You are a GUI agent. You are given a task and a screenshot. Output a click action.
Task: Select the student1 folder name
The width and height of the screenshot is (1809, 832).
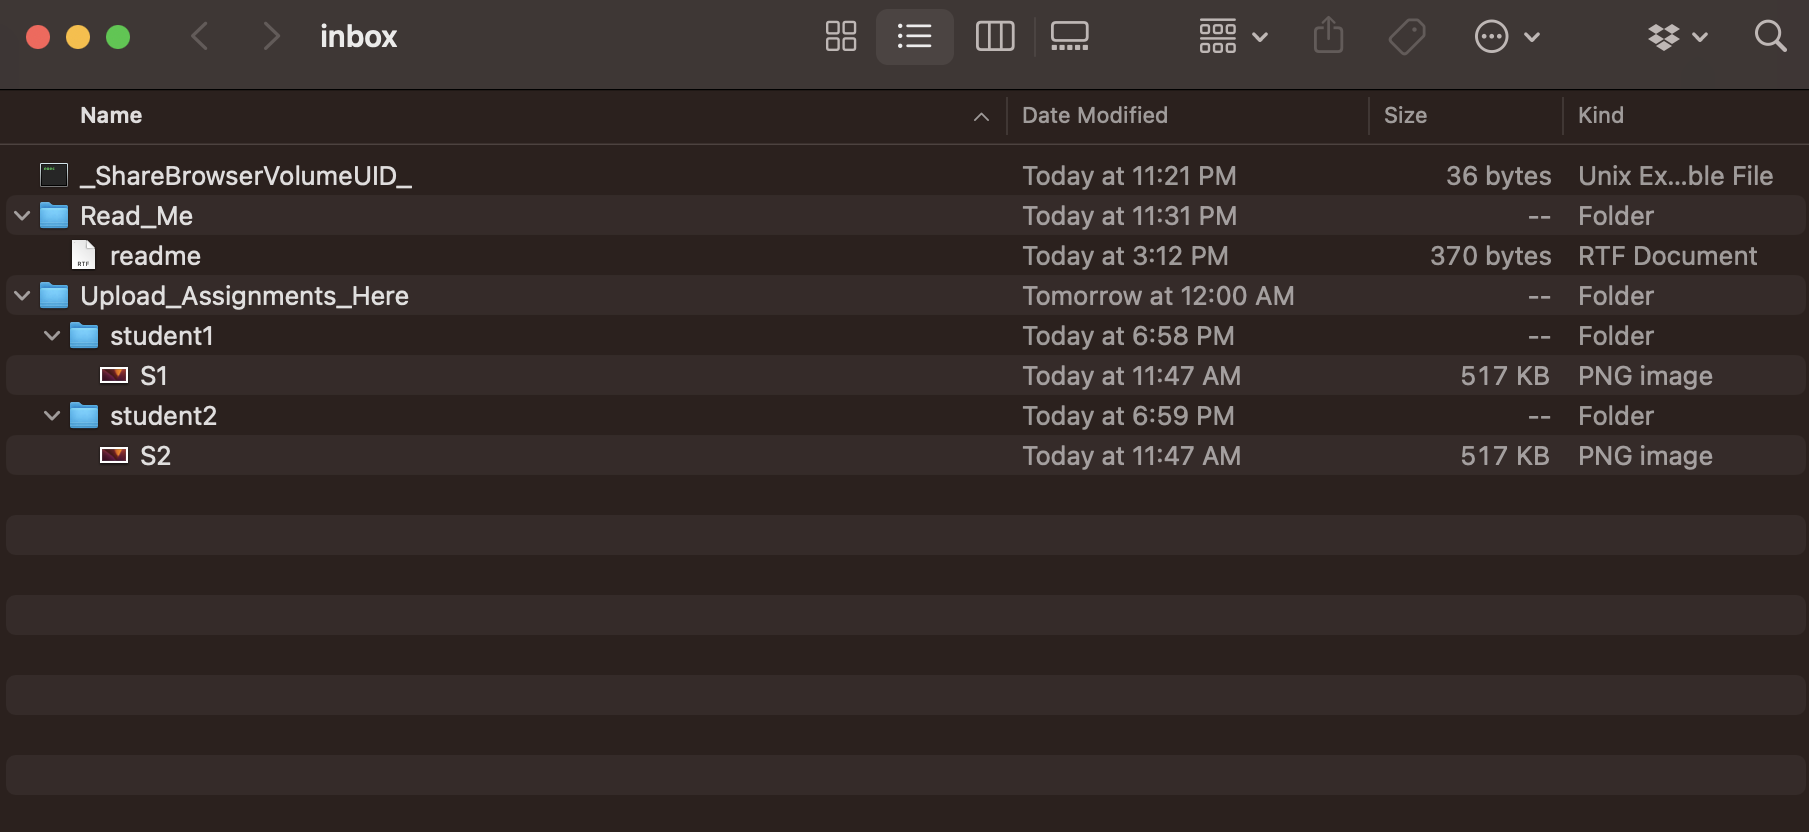(161, 336)
